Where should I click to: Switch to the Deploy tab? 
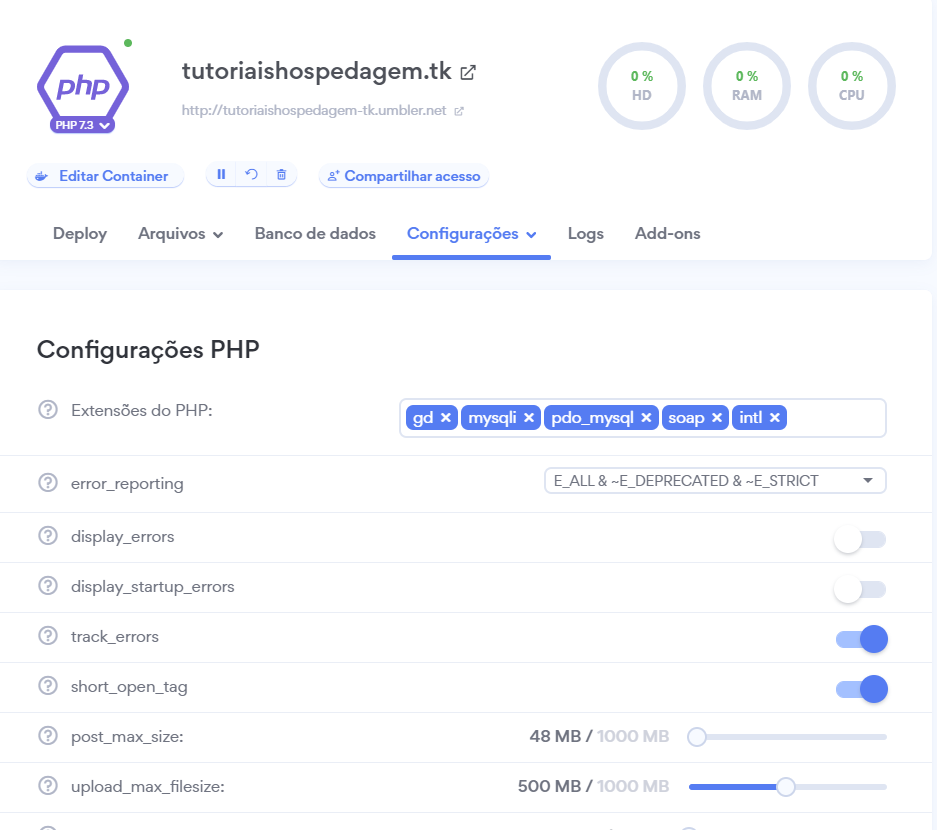click(79, 233)
